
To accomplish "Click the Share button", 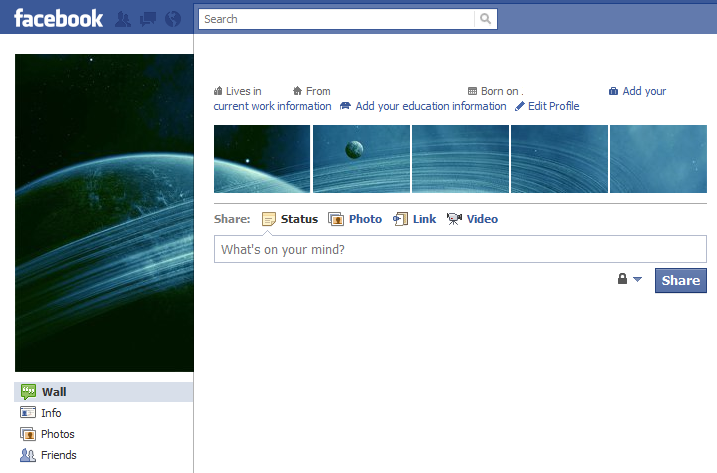I will coord(681,280).
